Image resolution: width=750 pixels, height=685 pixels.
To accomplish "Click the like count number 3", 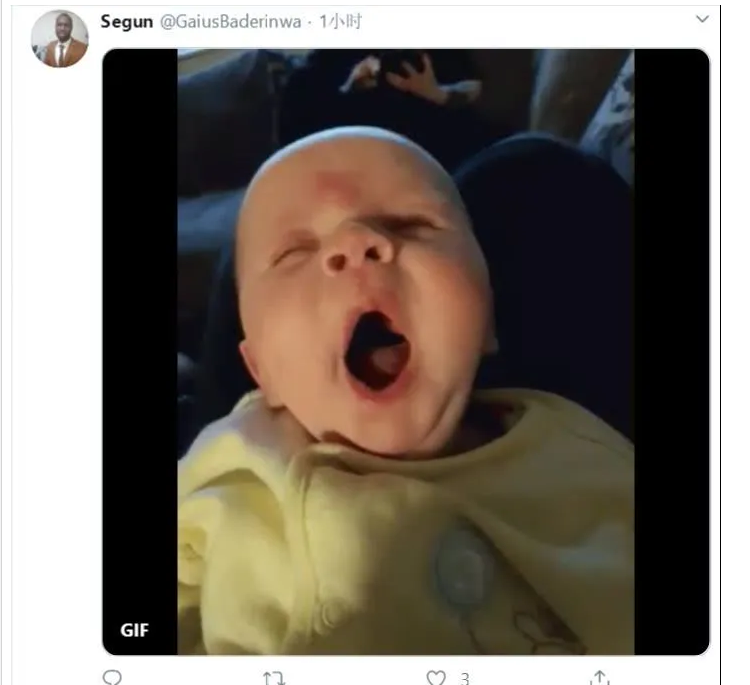I will pyautogui.click(x=464, y=679).
